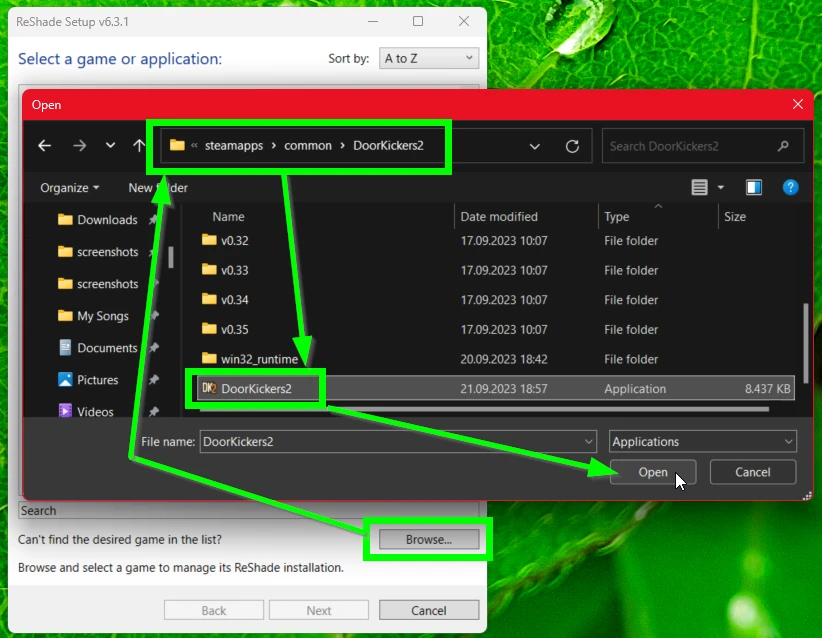822x638 pixels.
Task: Cancel the Open file dialog
Action: pos(753,472)
